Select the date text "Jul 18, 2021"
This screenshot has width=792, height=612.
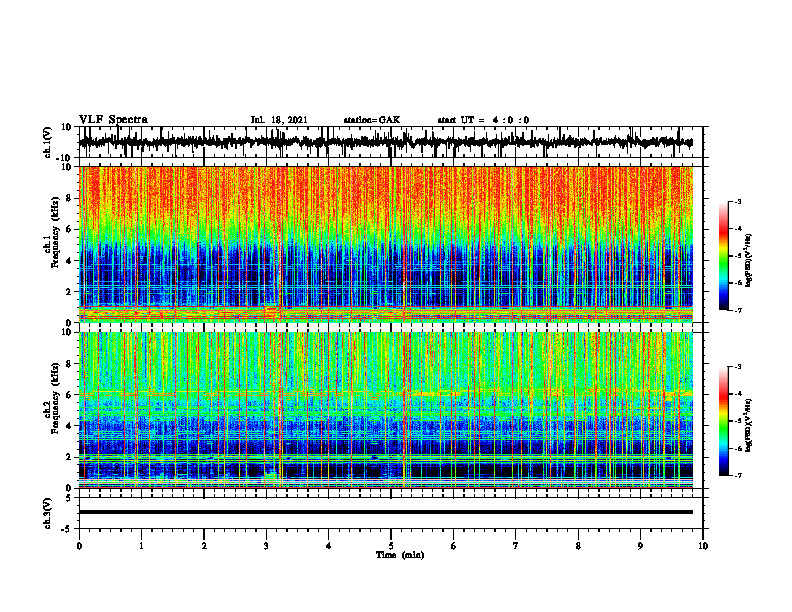(279, 120)
